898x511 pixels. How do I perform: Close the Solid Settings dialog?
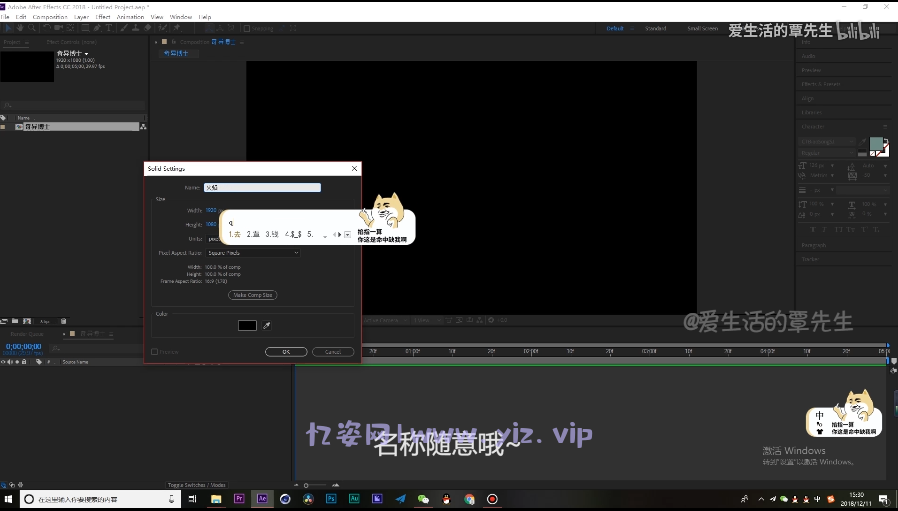pyautogui.click(x=355, y=168)
